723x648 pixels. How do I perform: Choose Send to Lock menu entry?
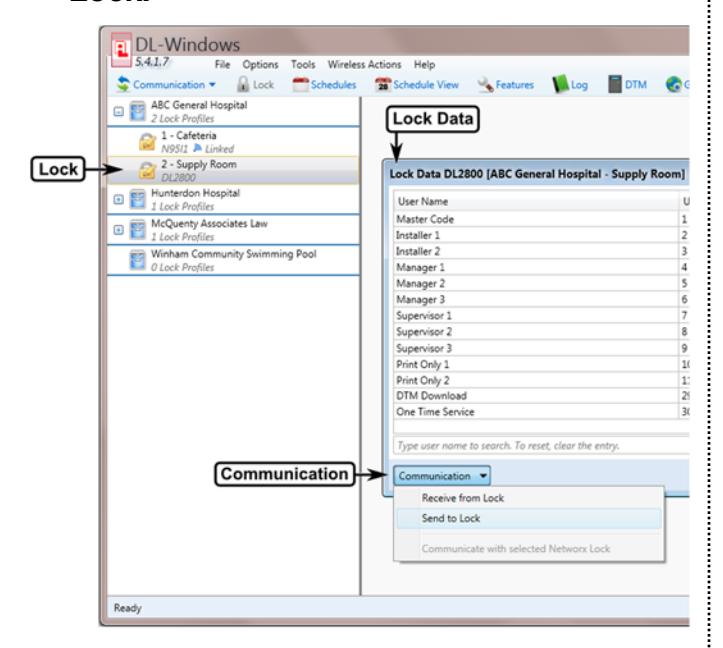click(528, 518)
